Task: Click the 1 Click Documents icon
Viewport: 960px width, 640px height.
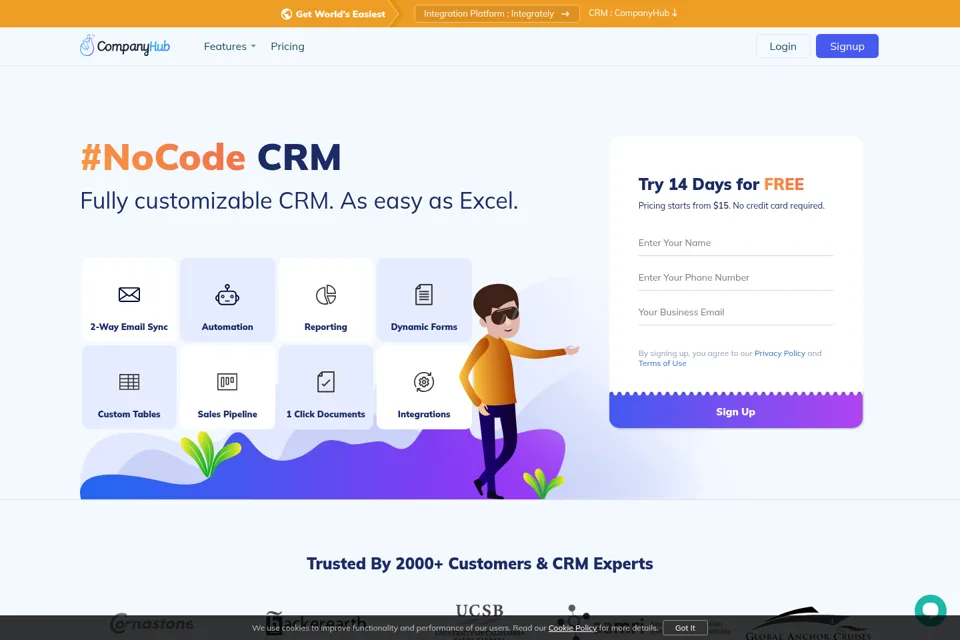Action: 326,382
